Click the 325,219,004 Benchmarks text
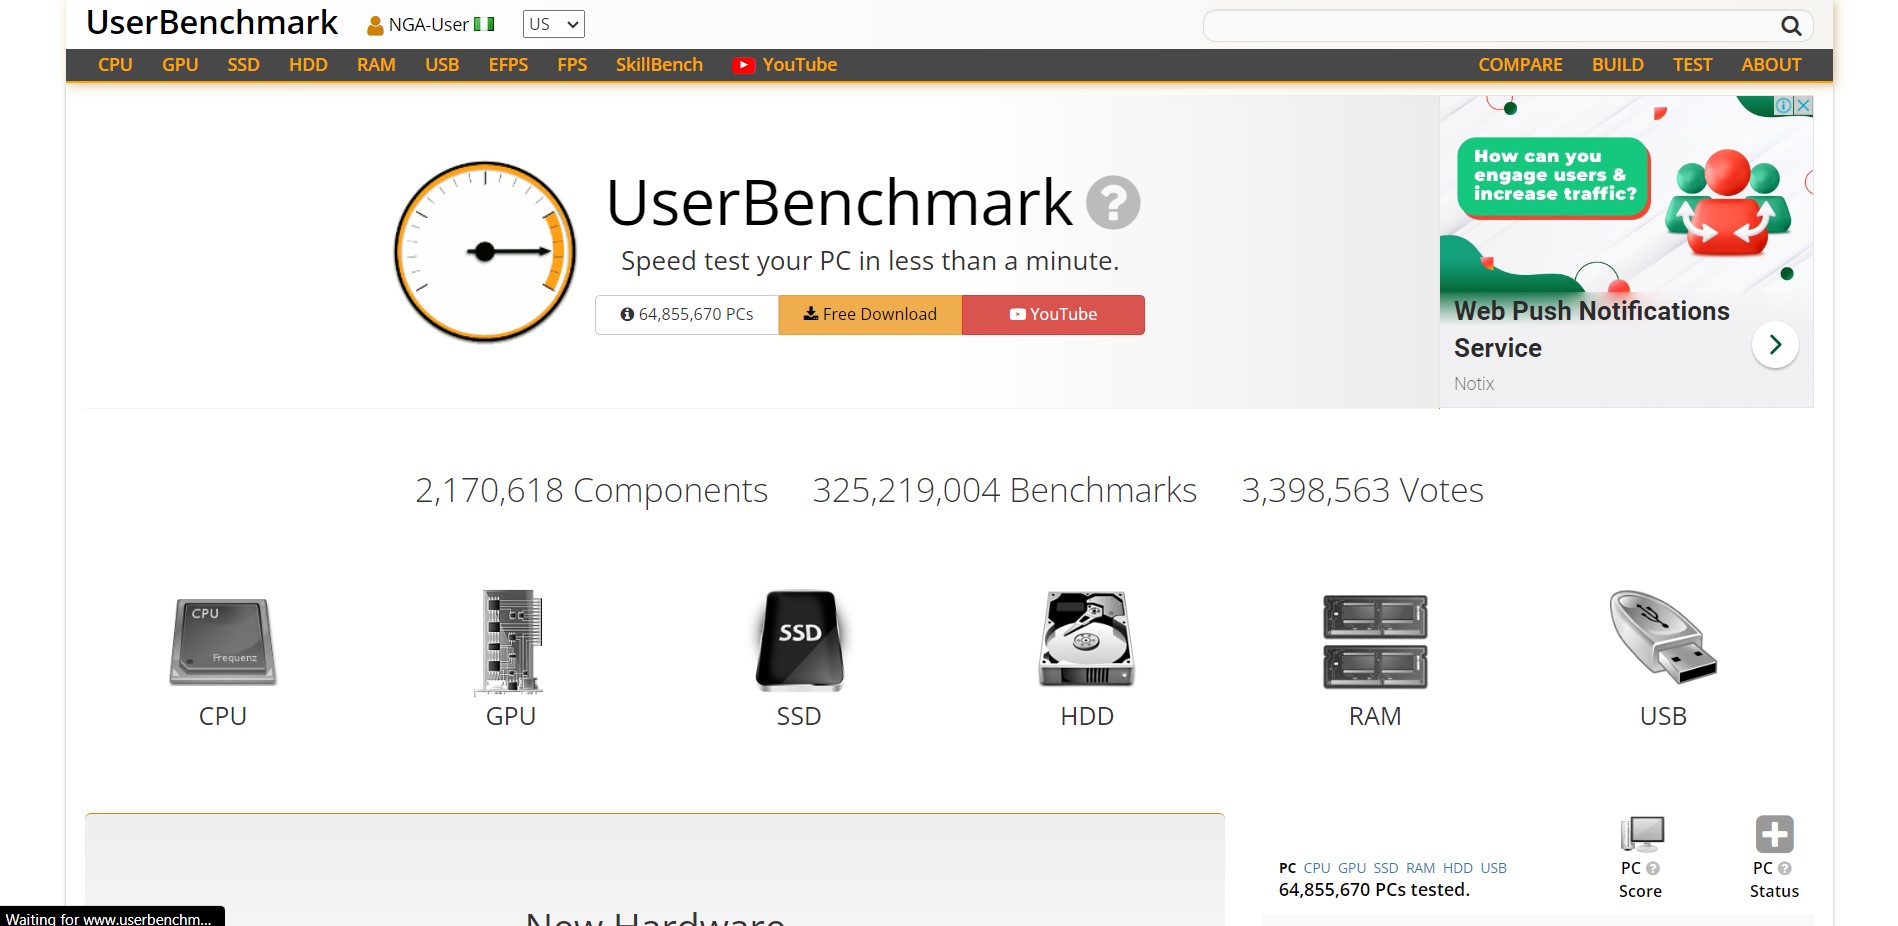The height and width of the screenshot is (926, 1898). coord(1004,490)
